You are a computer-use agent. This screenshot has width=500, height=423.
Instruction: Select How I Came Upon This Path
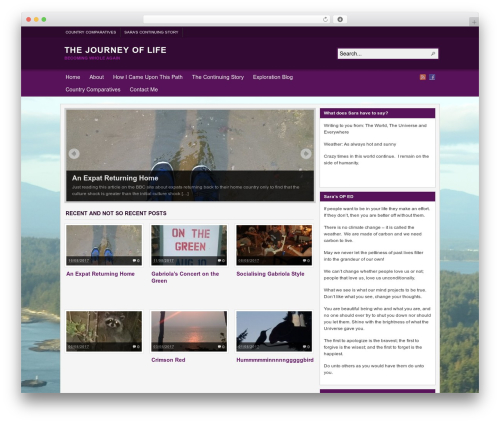click(148, 77)
